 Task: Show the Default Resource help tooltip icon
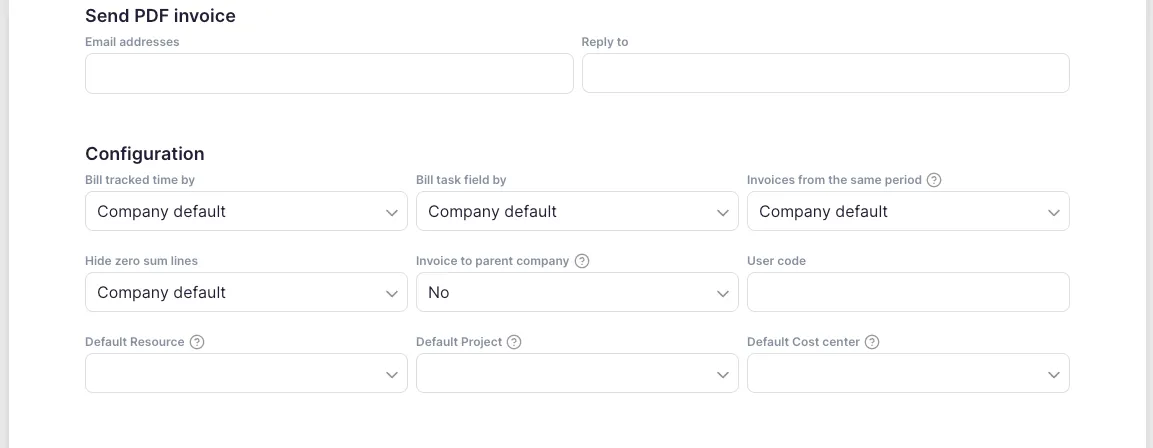tap(197, 342)
